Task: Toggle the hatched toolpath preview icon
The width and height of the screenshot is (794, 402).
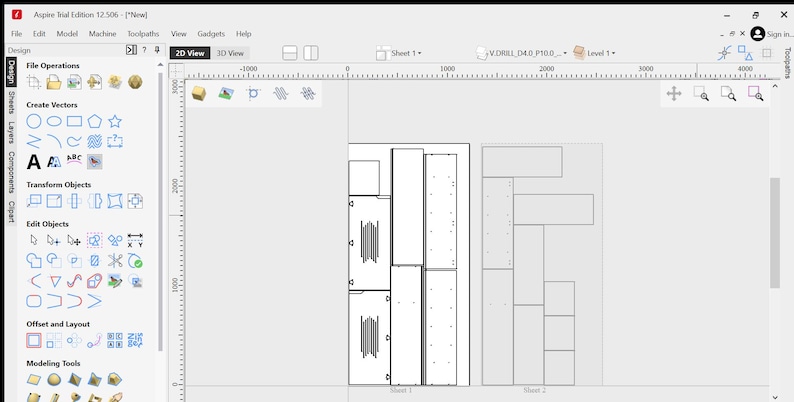Action: click(308, 93)
